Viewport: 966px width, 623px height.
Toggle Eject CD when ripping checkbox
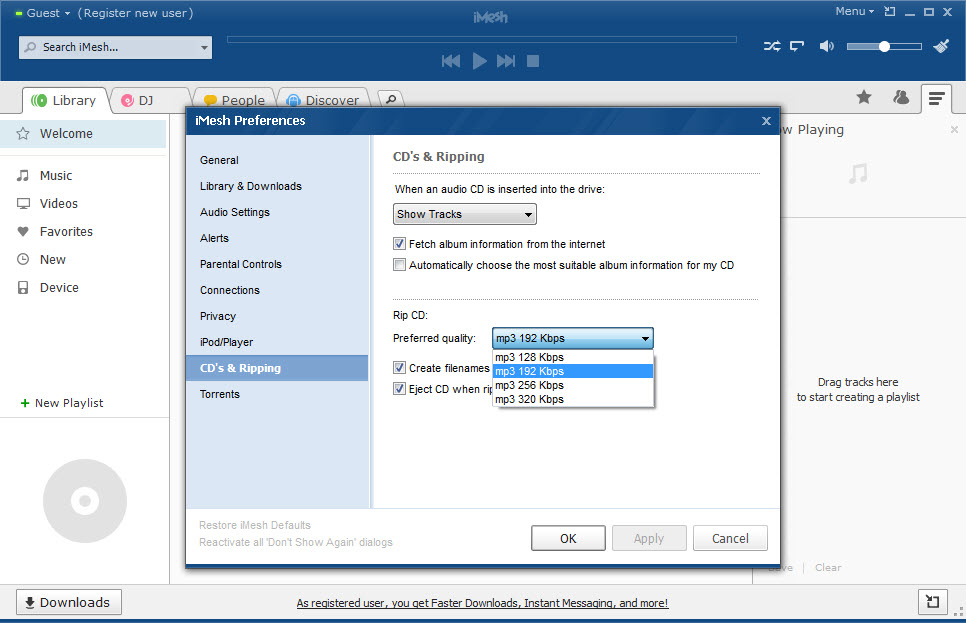pyautogui.click(x=399, y=389)
